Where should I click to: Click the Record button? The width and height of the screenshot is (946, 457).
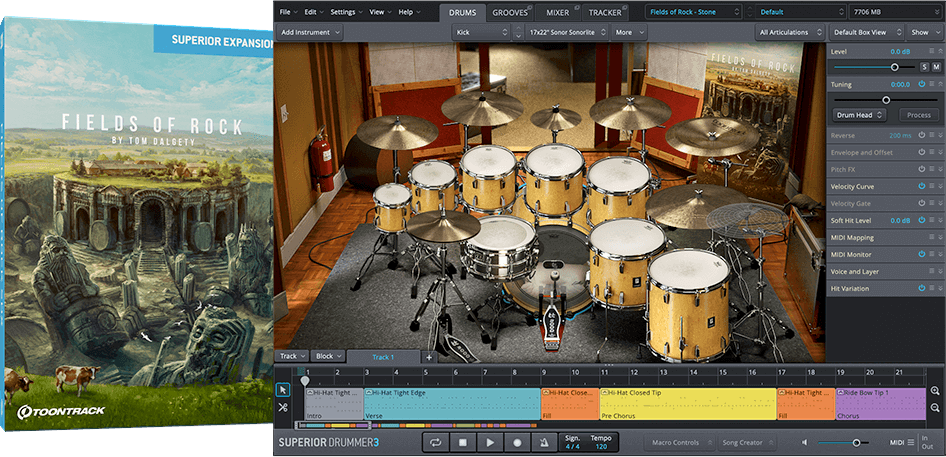point(517,441)
